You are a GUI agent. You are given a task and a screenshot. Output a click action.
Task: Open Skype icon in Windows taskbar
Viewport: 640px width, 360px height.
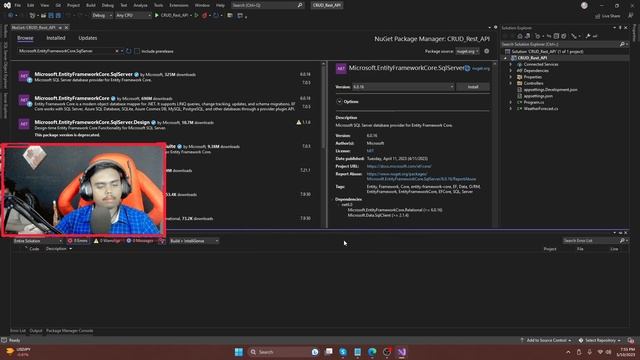(x=343, y=352)
